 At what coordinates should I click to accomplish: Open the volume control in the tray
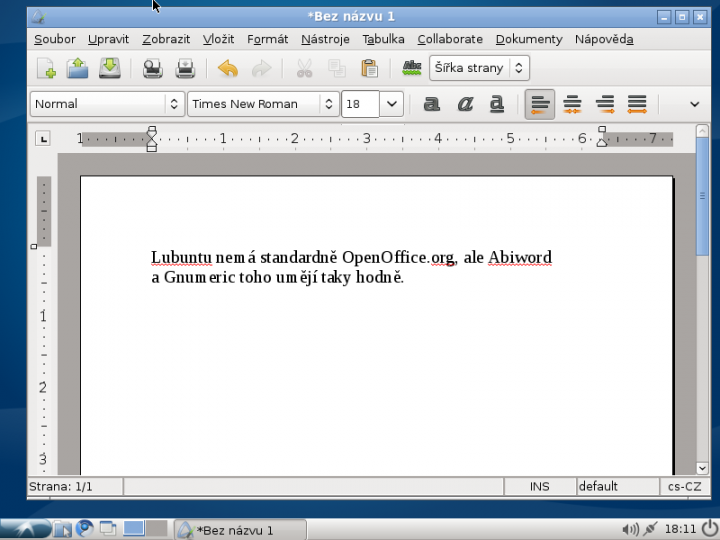coord(630,530)
